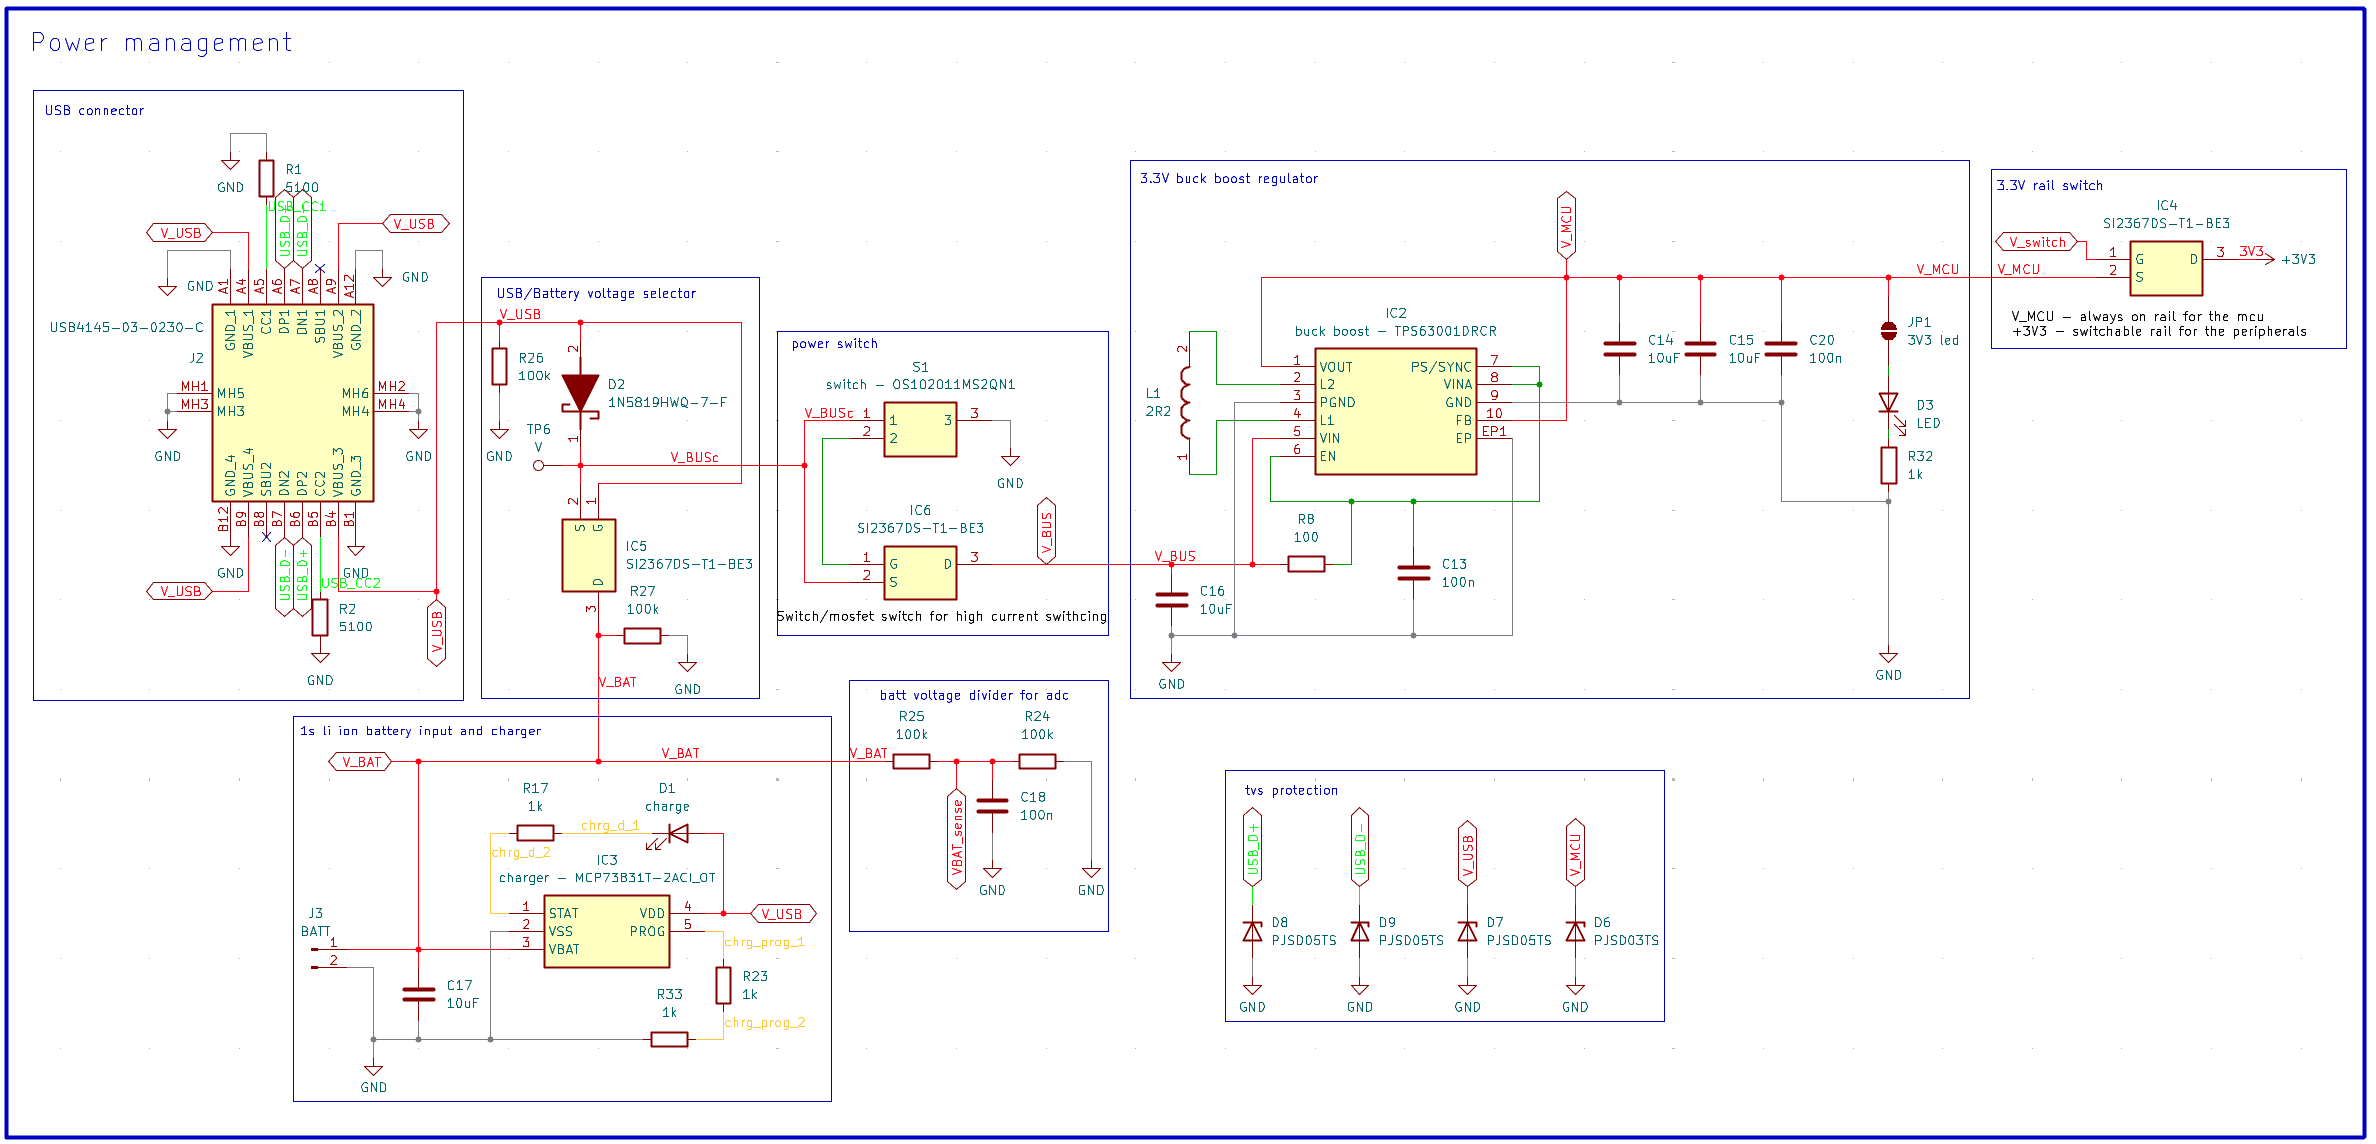Viewport: 2376px width, 1144px height.
Task: Click the L1 2R2 inductor symbol
Action: click(1186, 402)
